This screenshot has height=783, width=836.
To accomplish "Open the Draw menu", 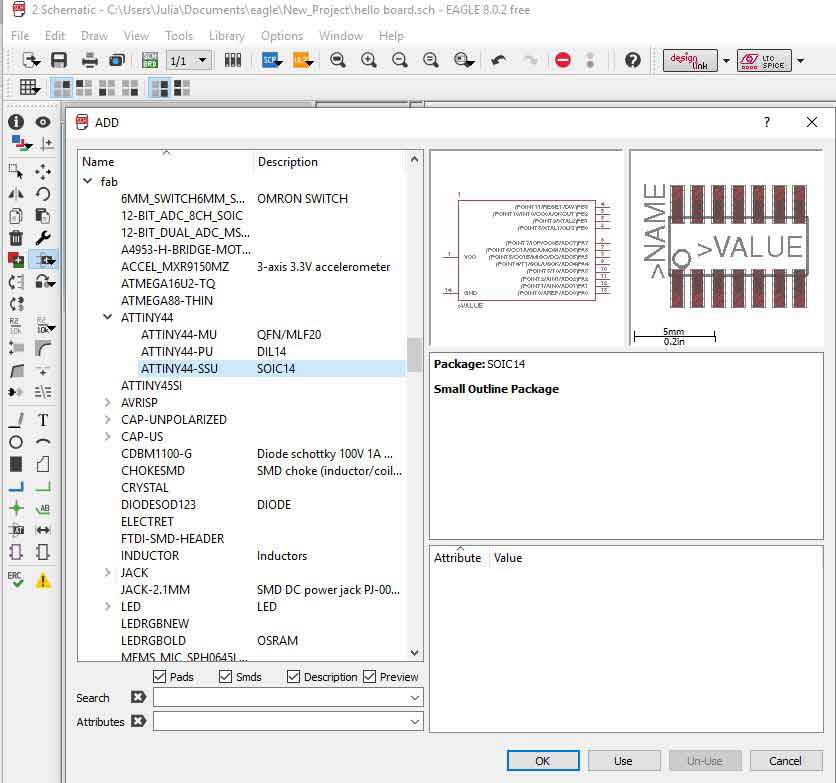I will point(94,36).
